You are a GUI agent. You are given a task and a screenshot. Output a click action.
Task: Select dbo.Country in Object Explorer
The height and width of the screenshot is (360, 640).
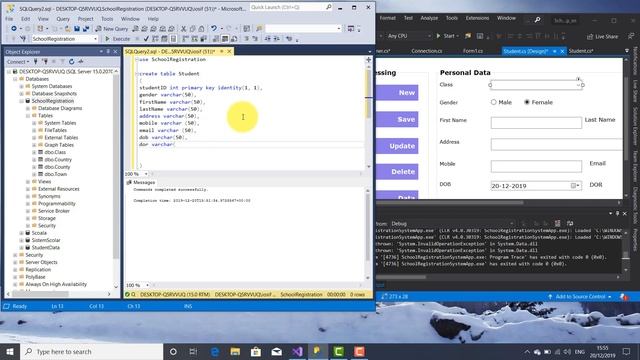(58, 160)
